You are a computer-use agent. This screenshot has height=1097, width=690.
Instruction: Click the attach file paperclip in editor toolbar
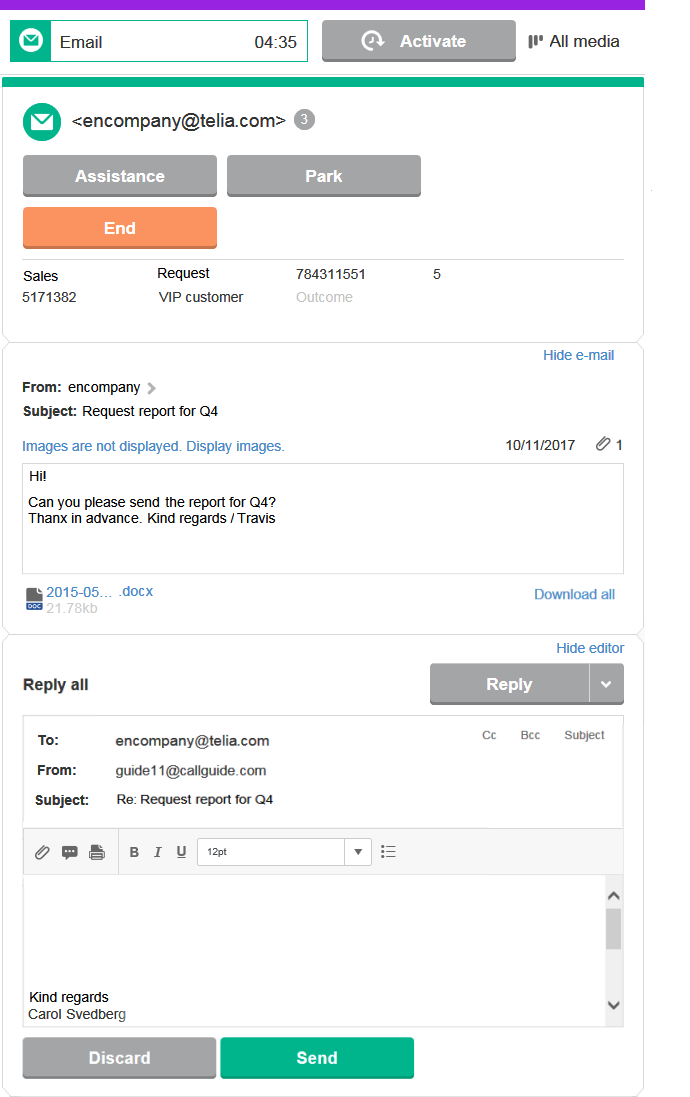click(x=42, y=853)
